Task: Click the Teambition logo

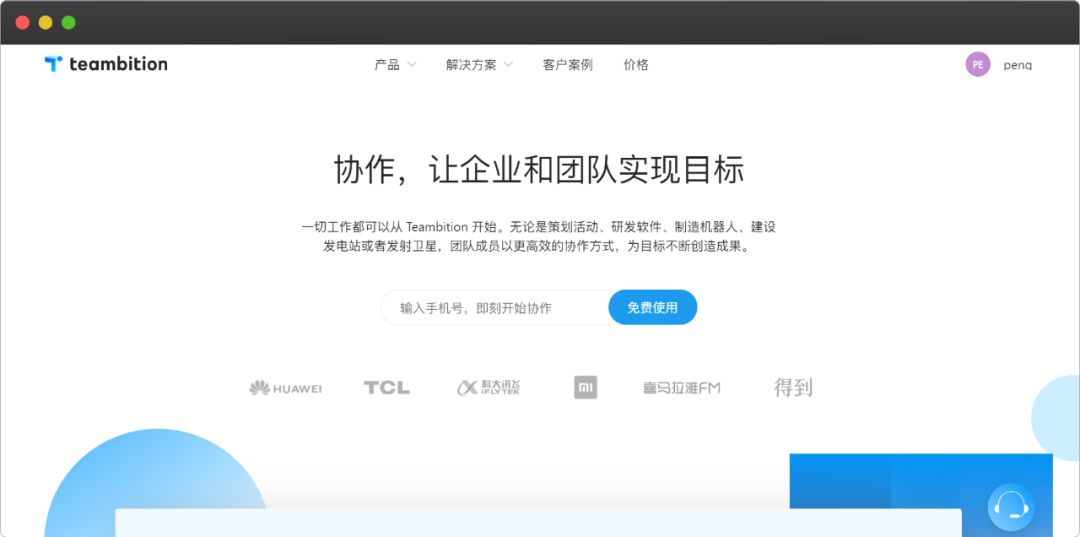Action: click(x=105, y=64)
